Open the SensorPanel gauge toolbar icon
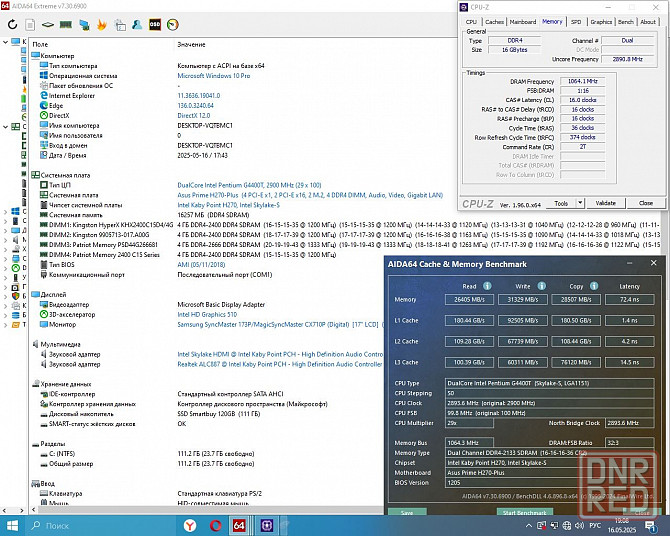The height and width of the screenshot is (536, 670). point(173,25)
